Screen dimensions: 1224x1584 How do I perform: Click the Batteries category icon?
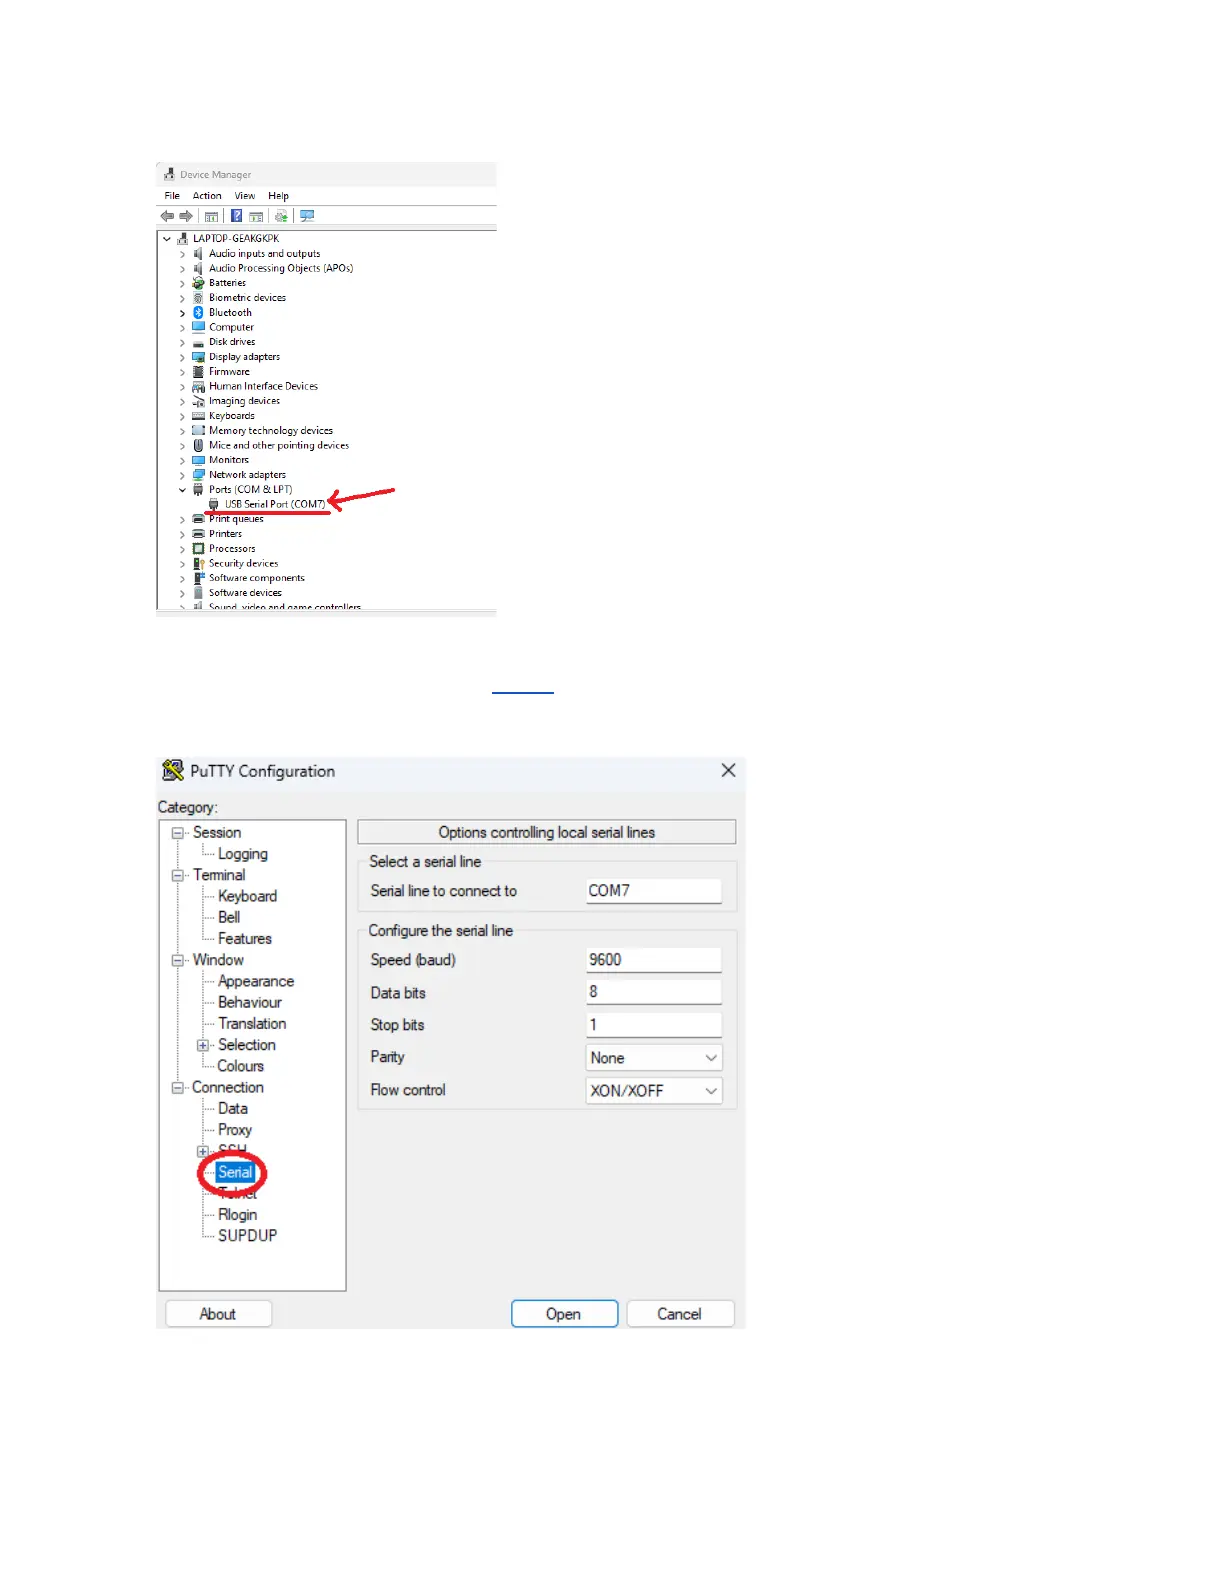198,283
